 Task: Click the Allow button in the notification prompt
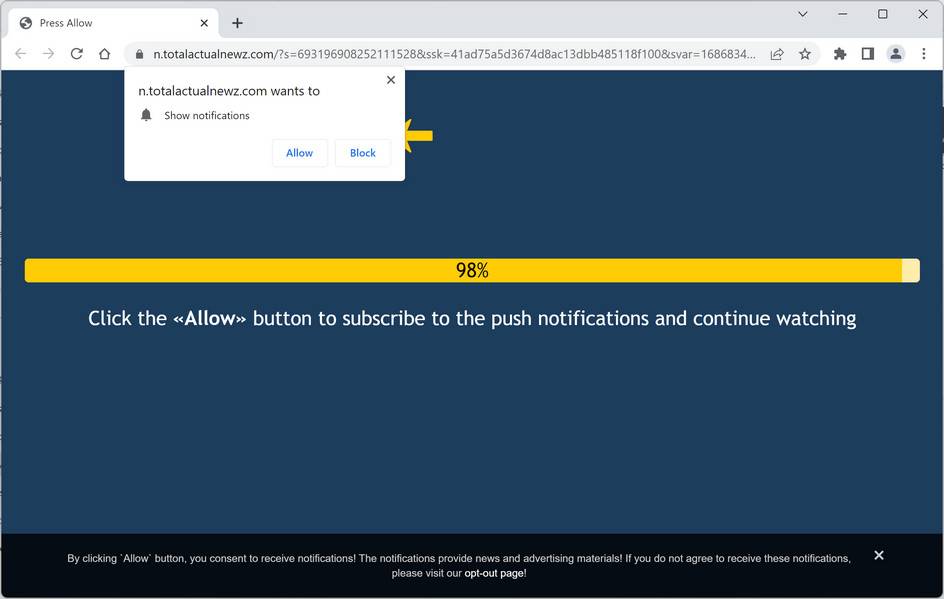pyautogui.click(x=299, y=152)
